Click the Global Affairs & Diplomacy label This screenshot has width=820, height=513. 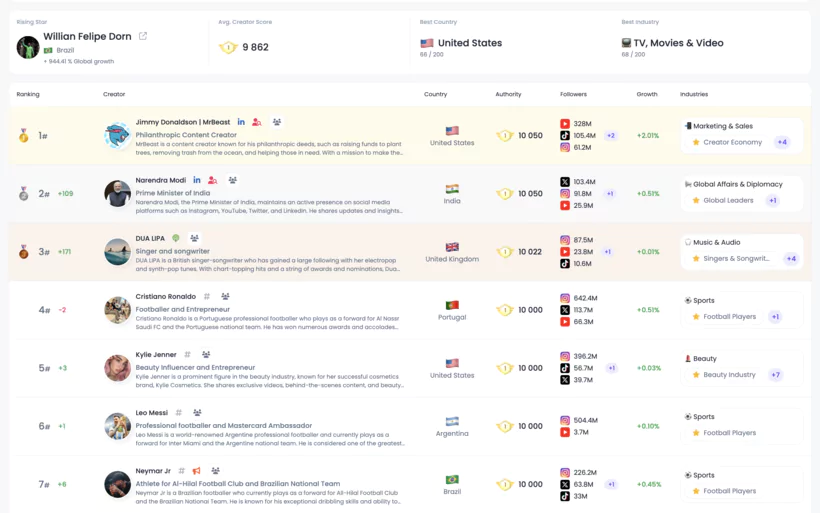[737, 184]
